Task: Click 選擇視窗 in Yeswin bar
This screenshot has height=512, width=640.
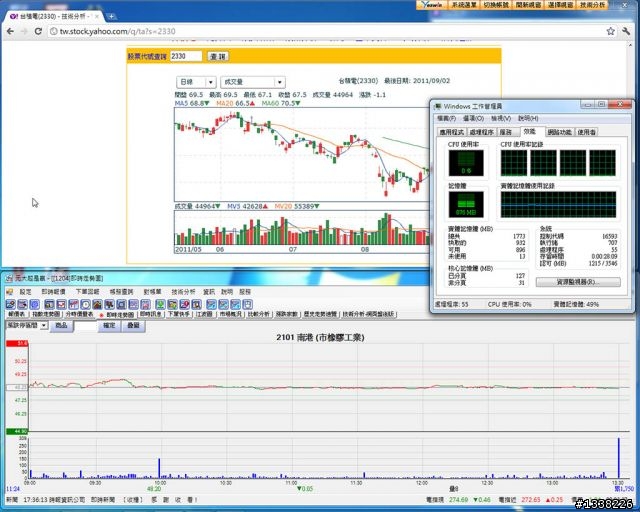Action: (x=560, y=5)
